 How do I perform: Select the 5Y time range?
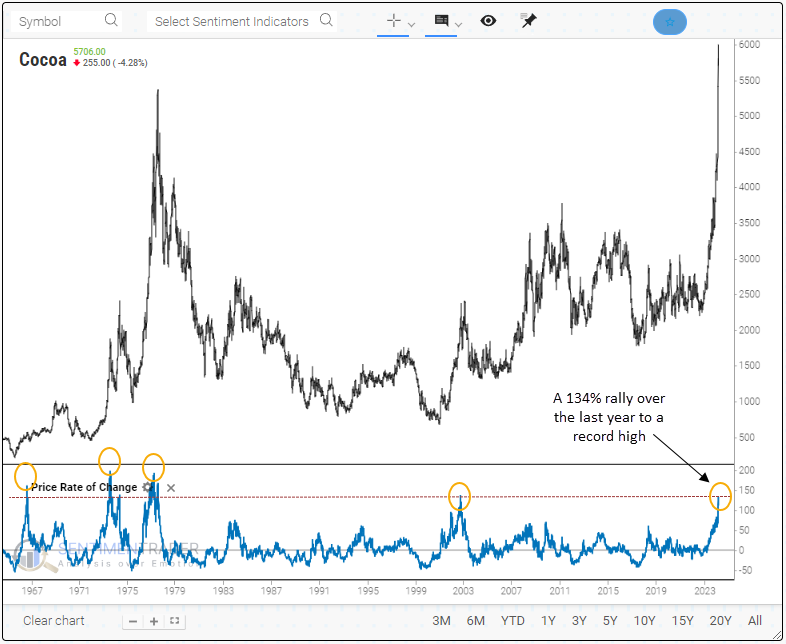click(610, 620)
